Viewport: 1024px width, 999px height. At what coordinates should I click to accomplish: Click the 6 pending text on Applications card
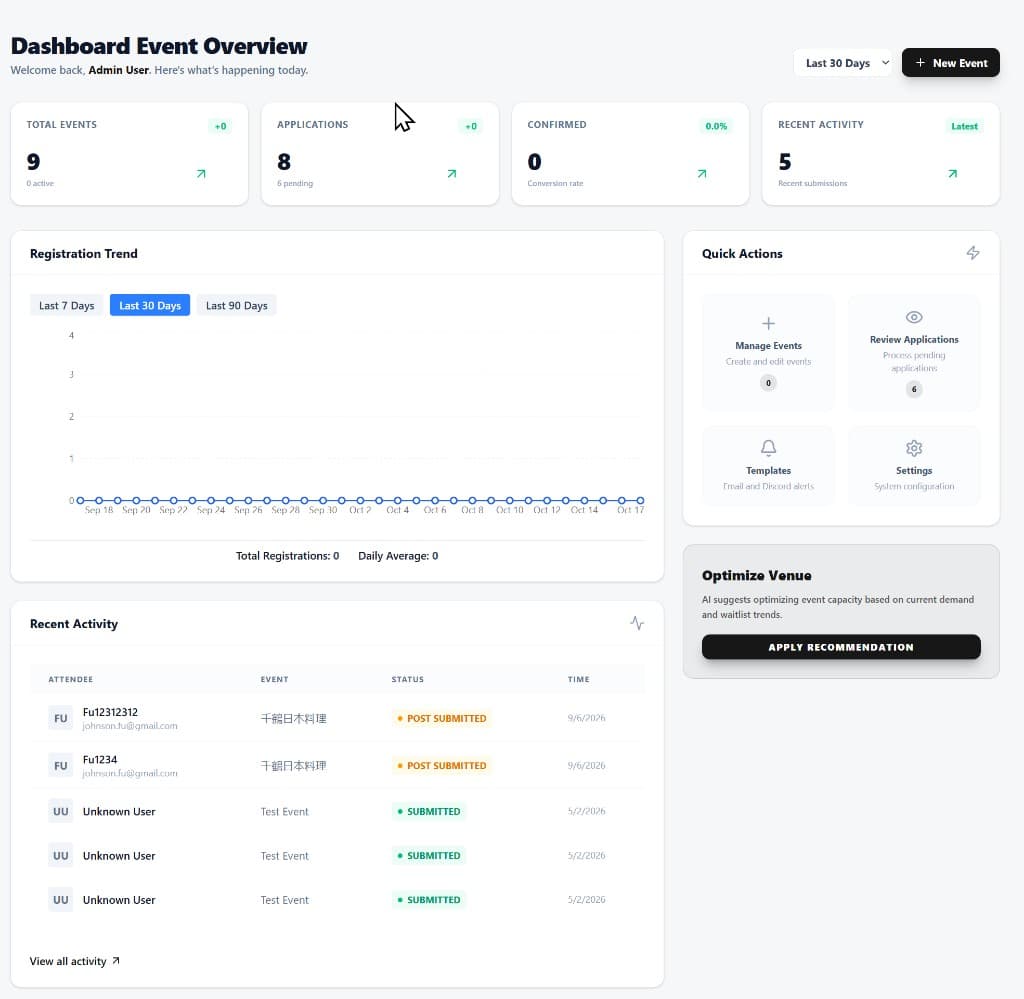295,183
